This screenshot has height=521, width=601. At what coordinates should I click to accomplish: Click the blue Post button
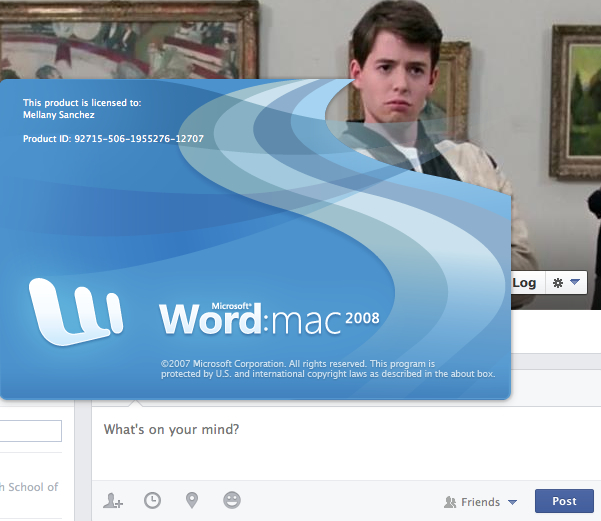[564, 501]
